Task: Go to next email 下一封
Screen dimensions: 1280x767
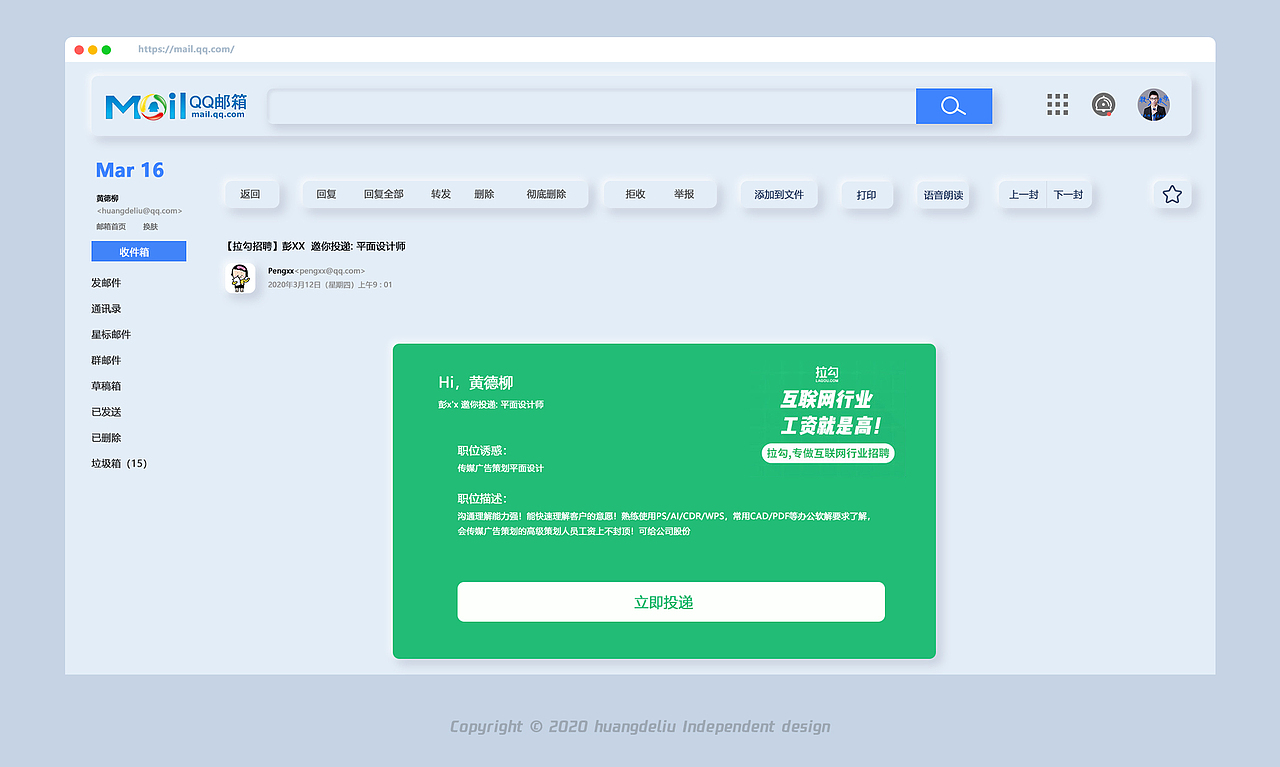Action: 1068,194
